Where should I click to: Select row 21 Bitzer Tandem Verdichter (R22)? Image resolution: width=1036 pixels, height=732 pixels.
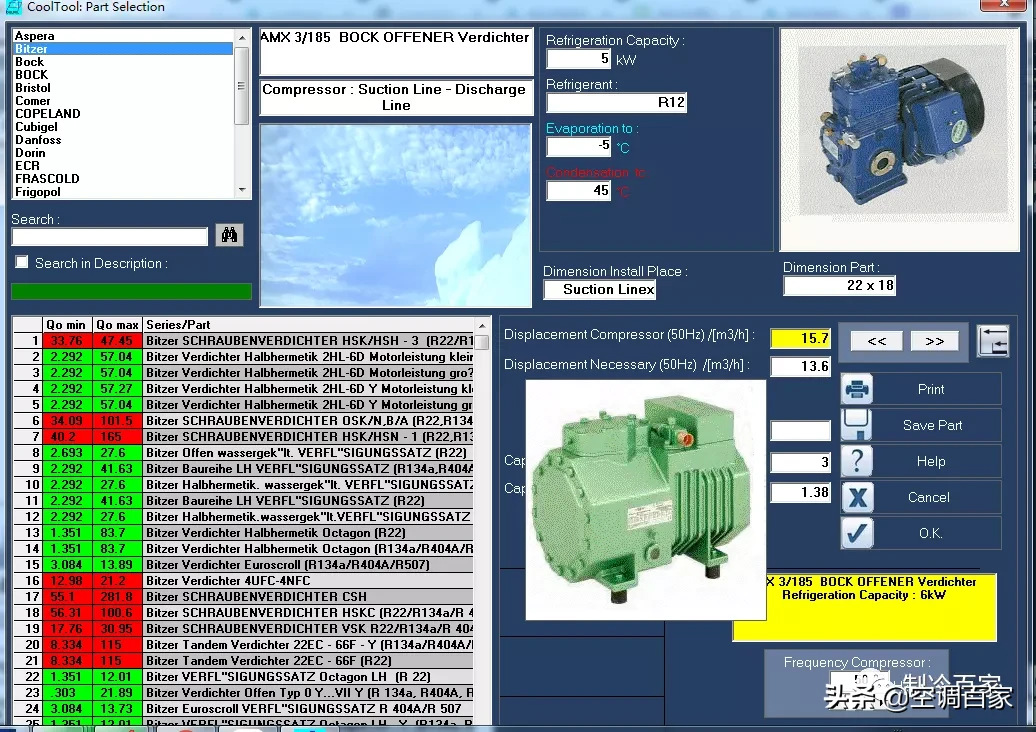[x=243, y=661]
